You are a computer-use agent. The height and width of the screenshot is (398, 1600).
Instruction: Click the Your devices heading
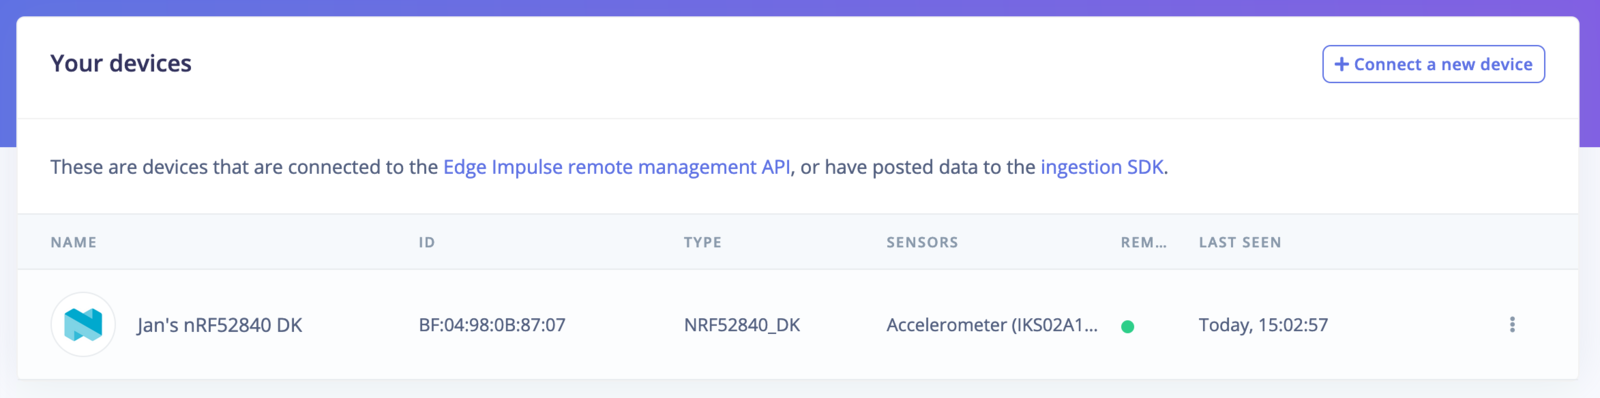pyautogui.click(x=121, y=63)
